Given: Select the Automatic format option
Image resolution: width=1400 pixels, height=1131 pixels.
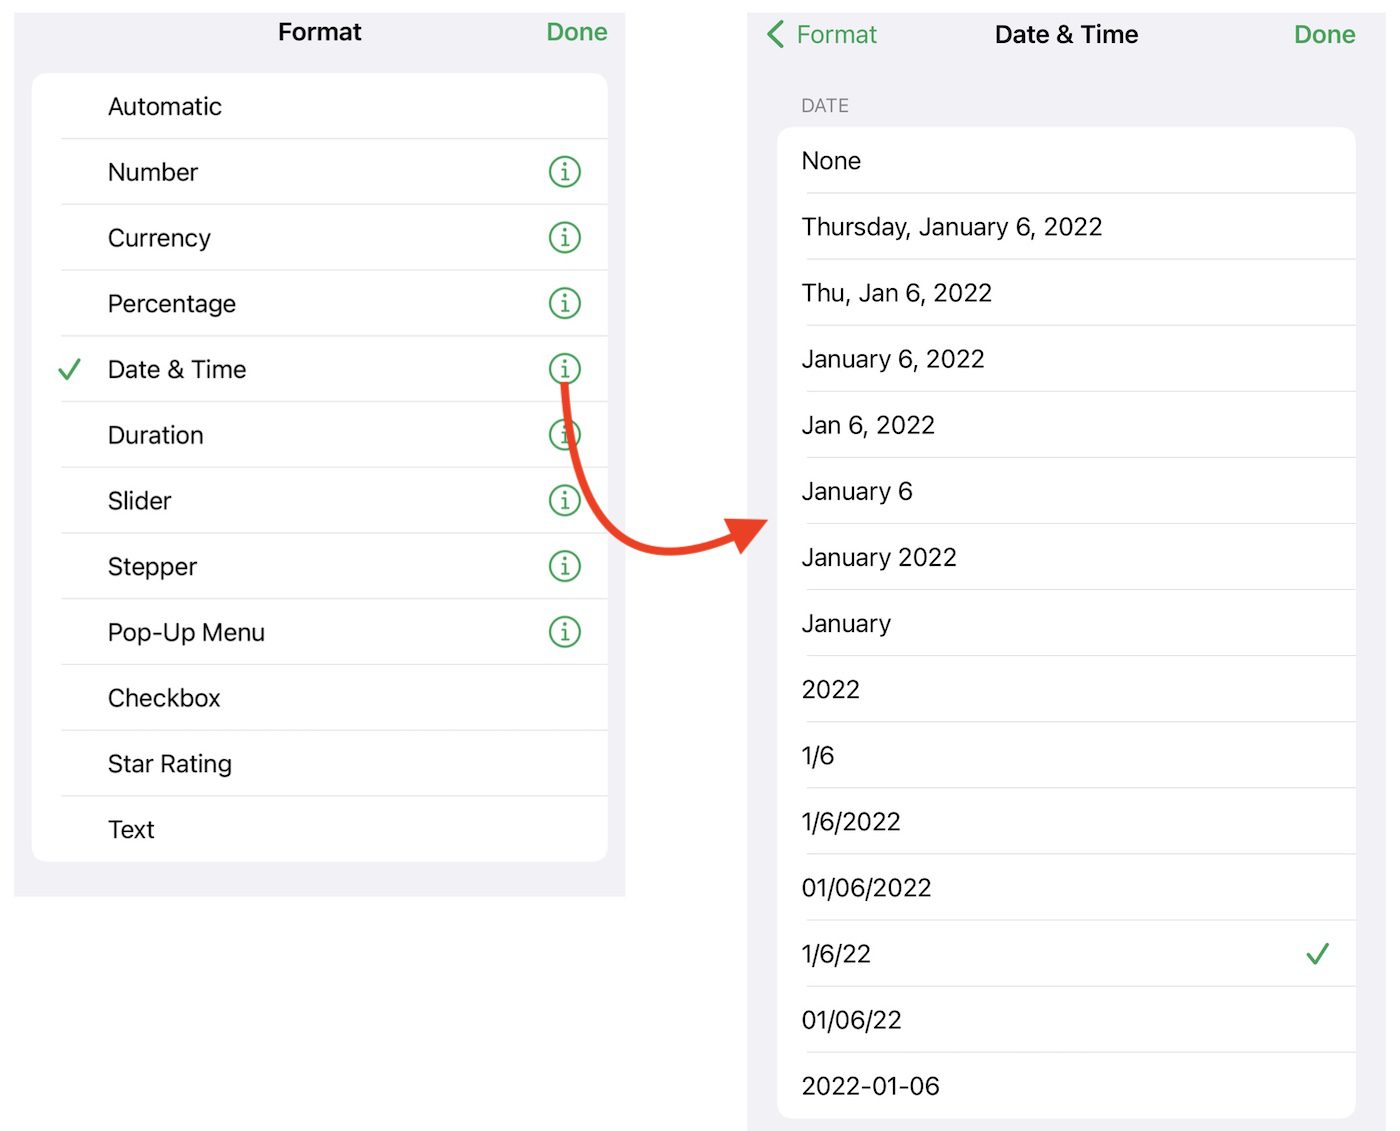Looking at the screenshot, I should pyautogui.click(x=165, y=107).
